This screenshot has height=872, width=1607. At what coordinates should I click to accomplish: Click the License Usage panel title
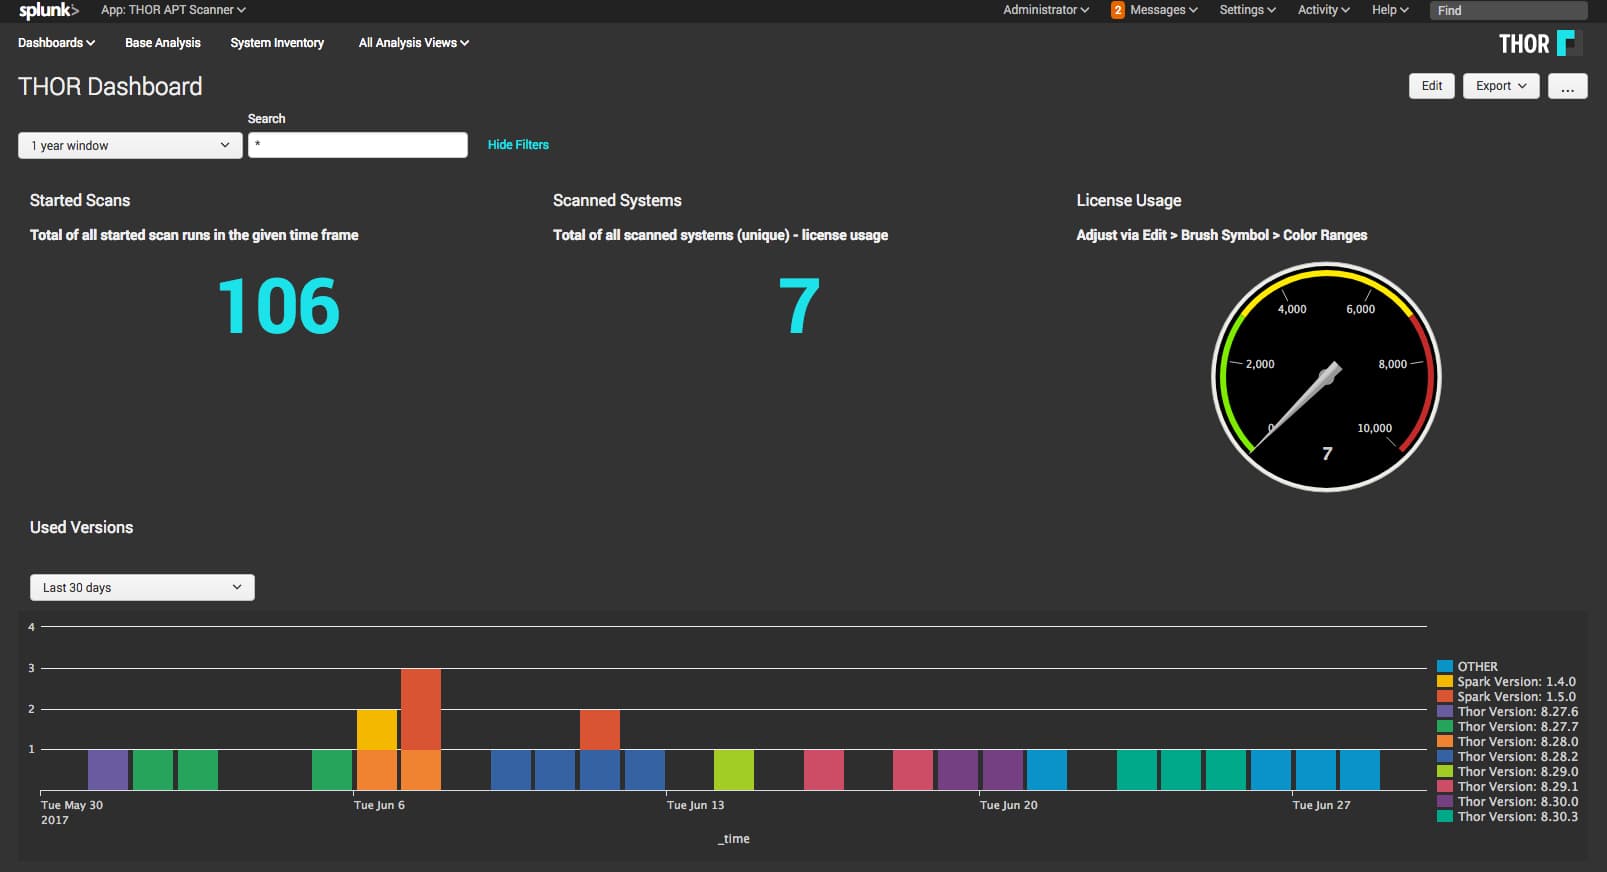point(1129,200)
